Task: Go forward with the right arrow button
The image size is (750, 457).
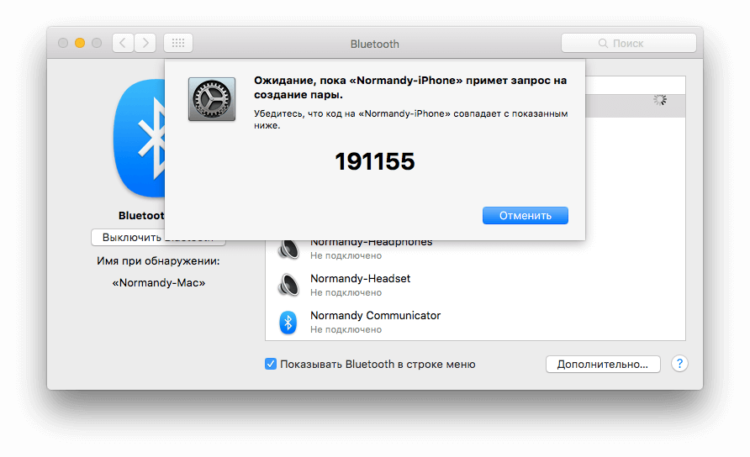Action: point(145,43)
